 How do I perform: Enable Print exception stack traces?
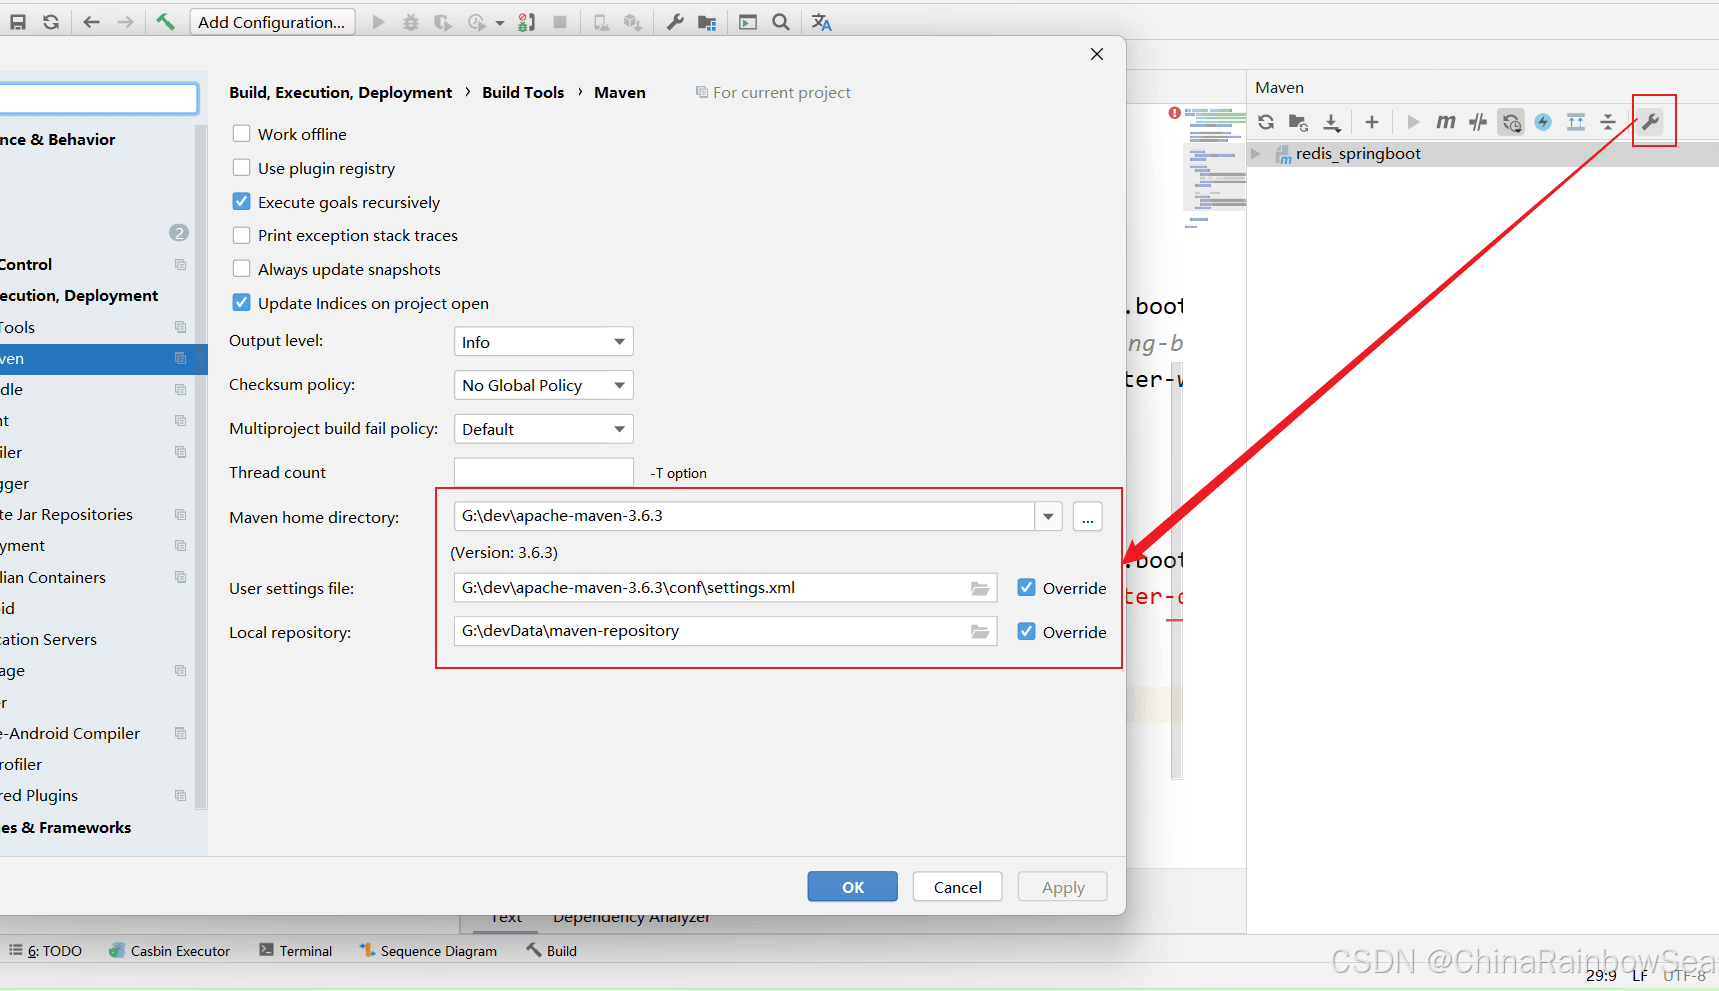click(241, 235)
